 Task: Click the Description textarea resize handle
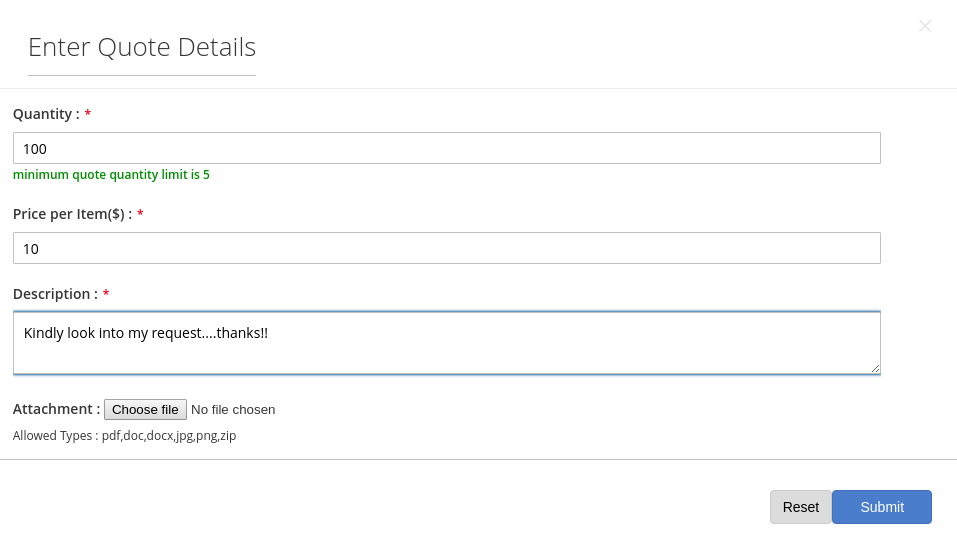875,369
